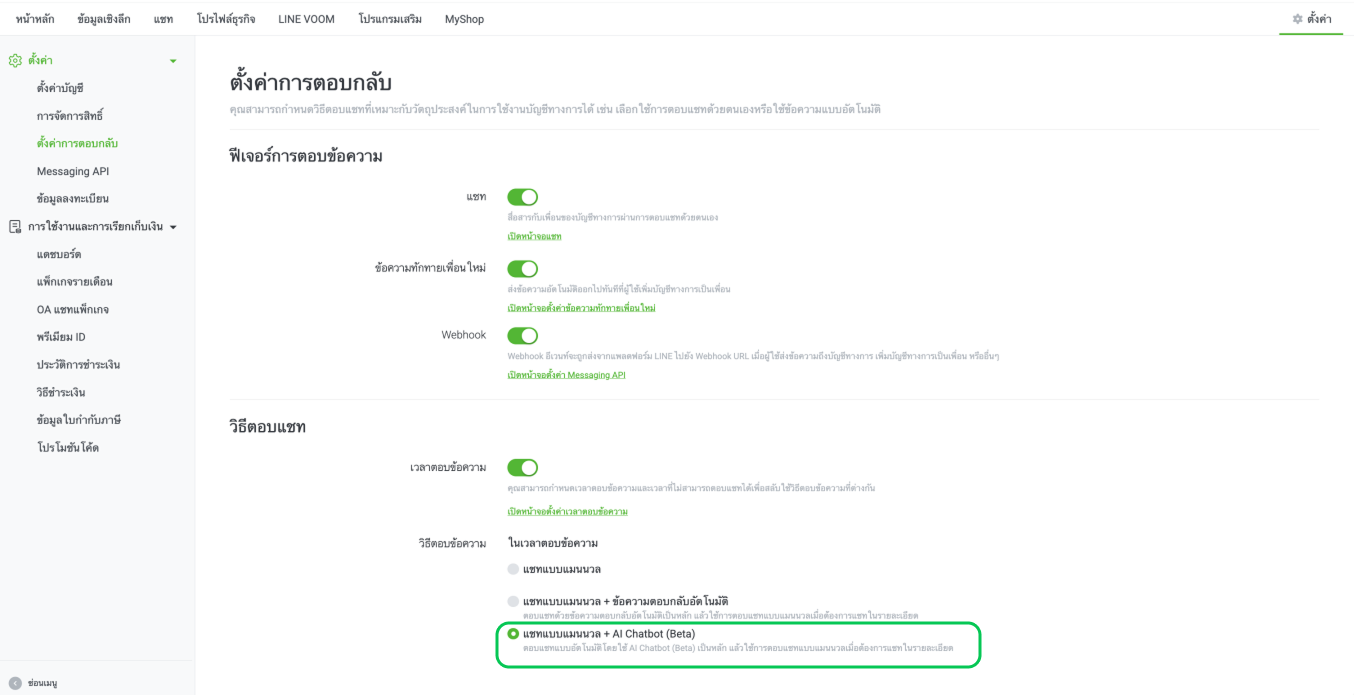Go to the MyShop tab

tap(464, 19)
